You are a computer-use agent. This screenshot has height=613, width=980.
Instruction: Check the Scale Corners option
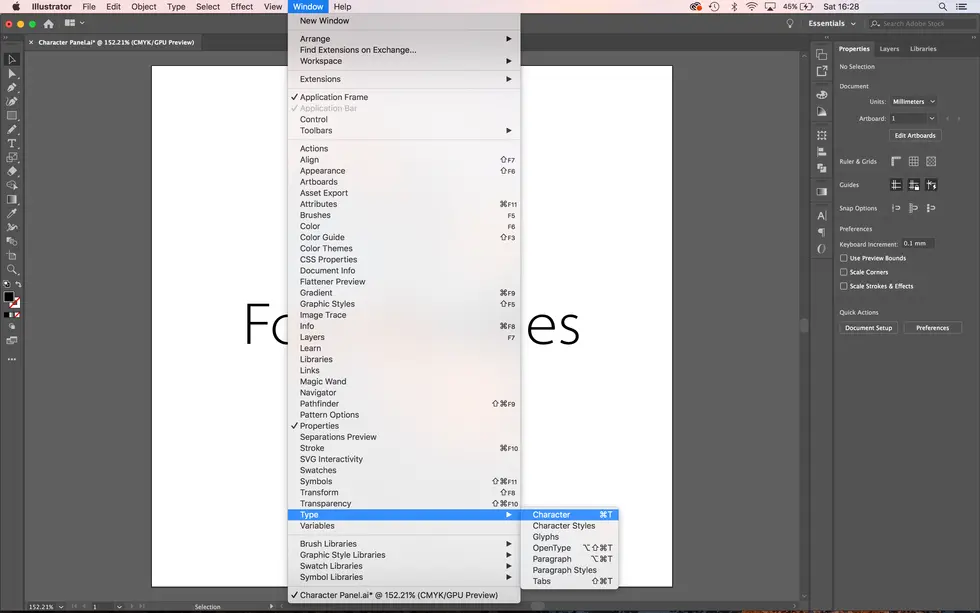click(x=844, y=272)
